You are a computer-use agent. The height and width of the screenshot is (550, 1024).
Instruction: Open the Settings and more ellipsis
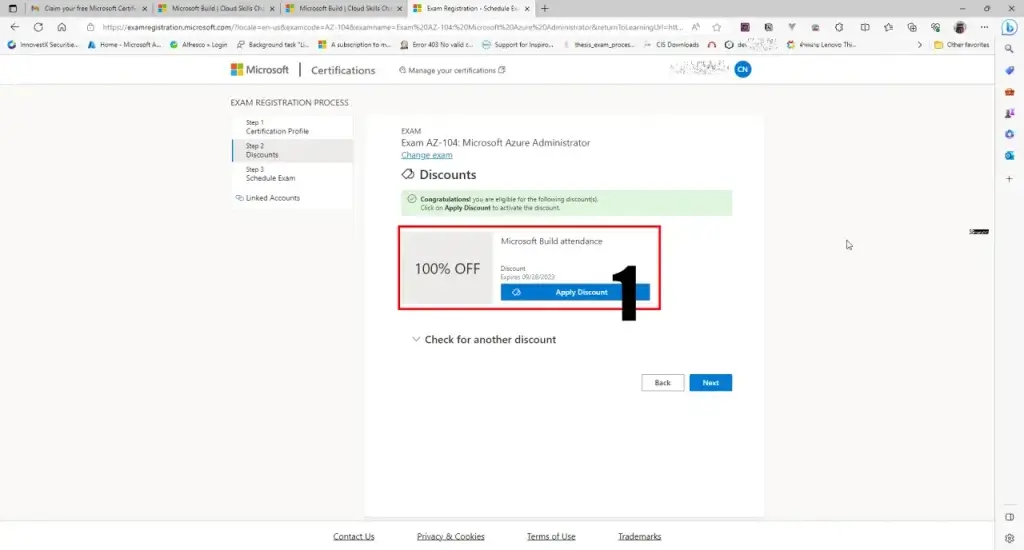click(x=984, y=27)
